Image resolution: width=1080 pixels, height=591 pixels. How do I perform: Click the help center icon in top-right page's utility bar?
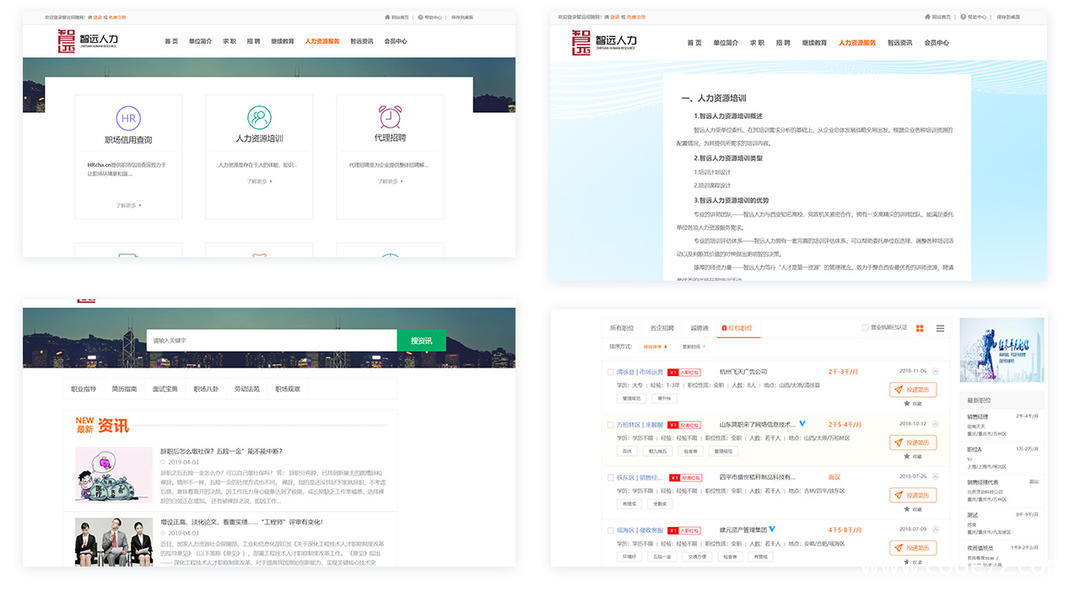tap(963, 17)
